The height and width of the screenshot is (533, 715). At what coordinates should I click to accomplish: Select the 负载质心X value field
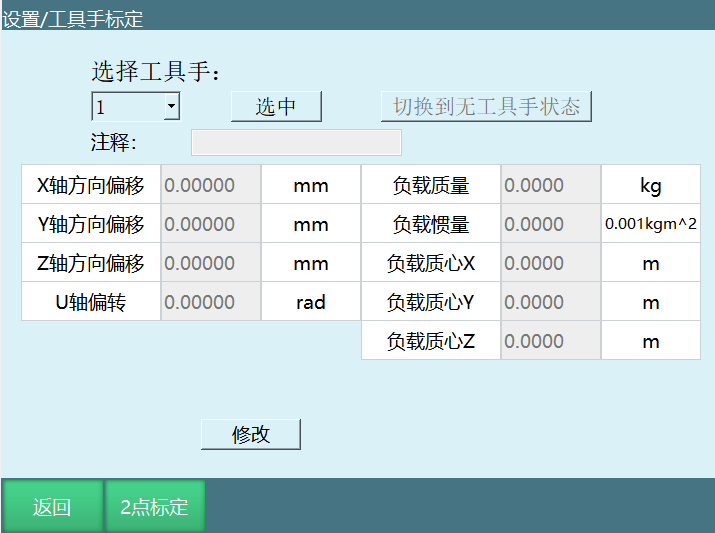pyautogui.click(x=550, y=263)
